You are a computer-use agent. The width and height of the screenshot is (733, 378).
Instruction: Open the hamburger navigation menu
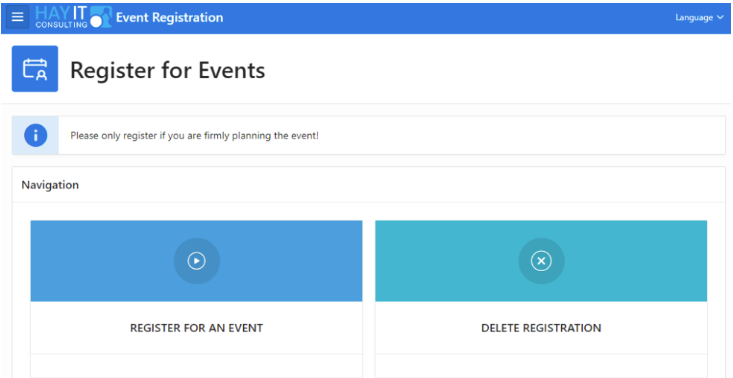point(17,17)
